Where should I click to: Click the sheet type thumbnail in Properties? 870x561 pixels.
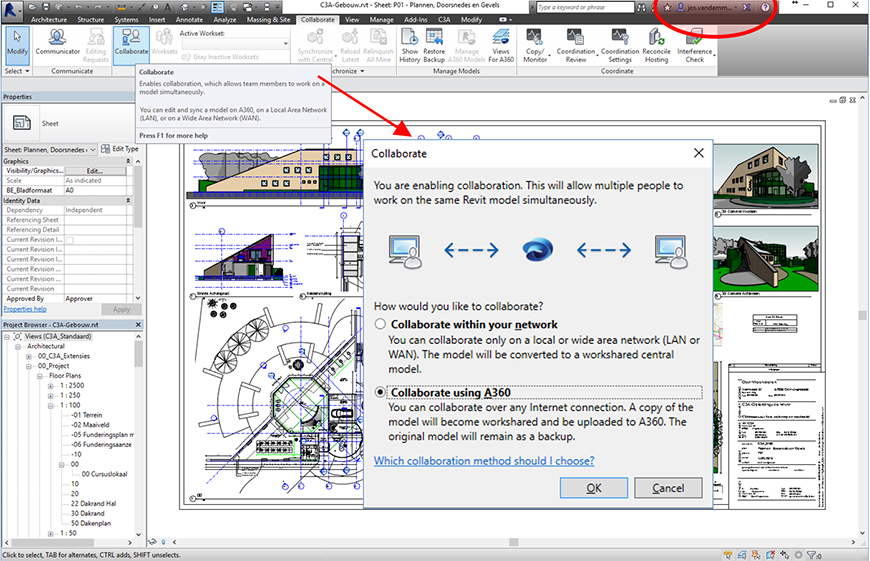pos(22,123)
